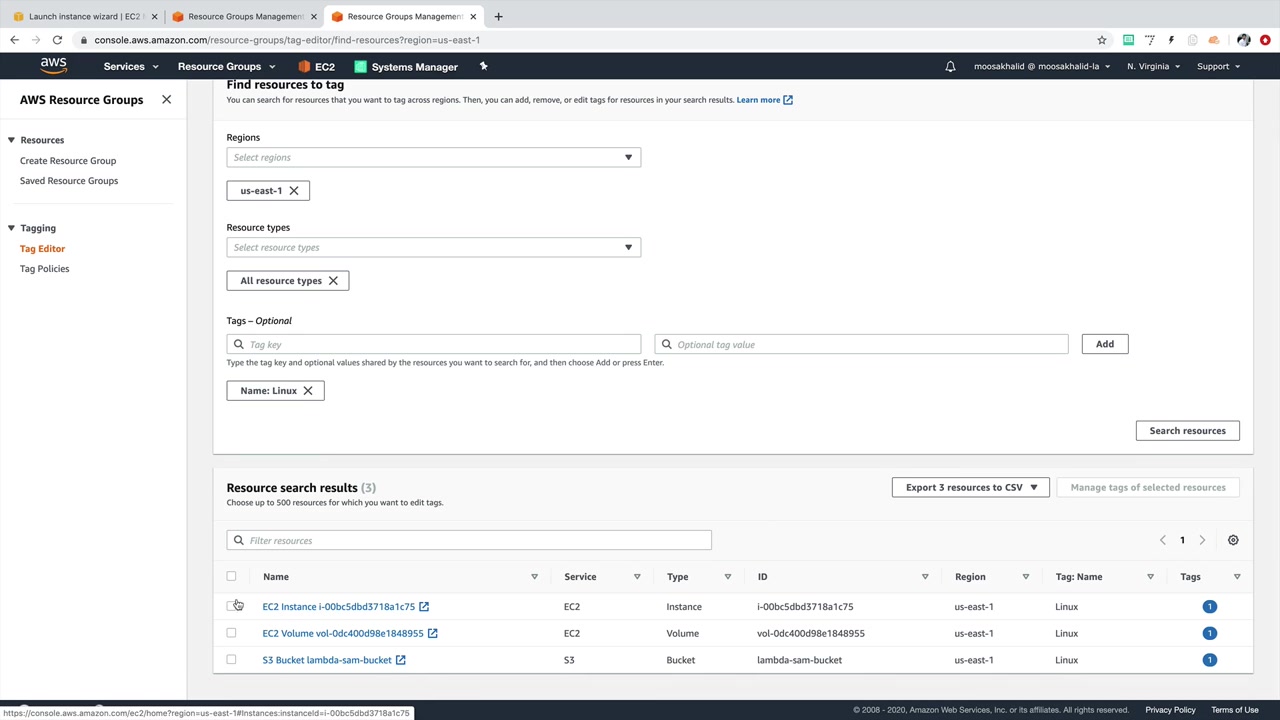Open EC2 Instance i-00bc5dbd3718a1c75 link
The width and height of the screenshot is (1280, 720).
(x=345, y=607)
